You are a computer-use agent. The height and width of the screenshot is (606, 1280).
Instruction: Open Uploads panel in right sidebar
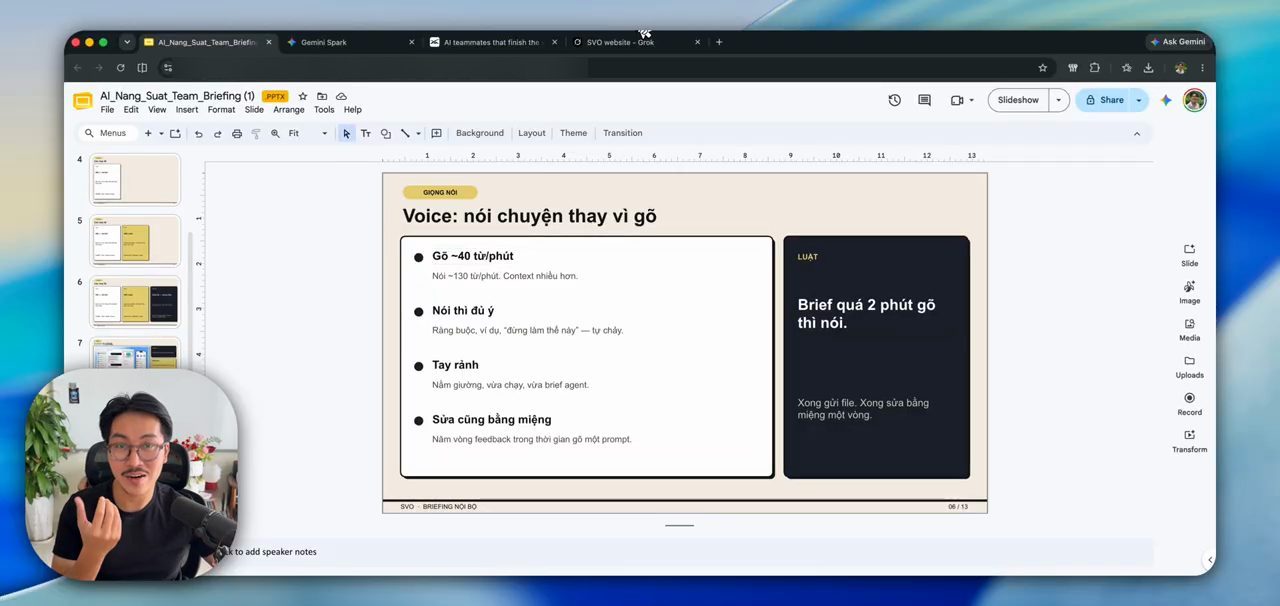tap(1189, 366)
